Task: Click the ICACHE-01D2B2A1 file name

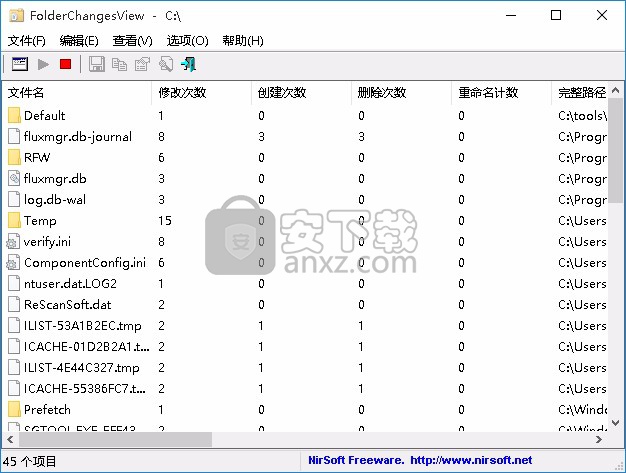Action: pyautogui.click(x=87, y=346)
